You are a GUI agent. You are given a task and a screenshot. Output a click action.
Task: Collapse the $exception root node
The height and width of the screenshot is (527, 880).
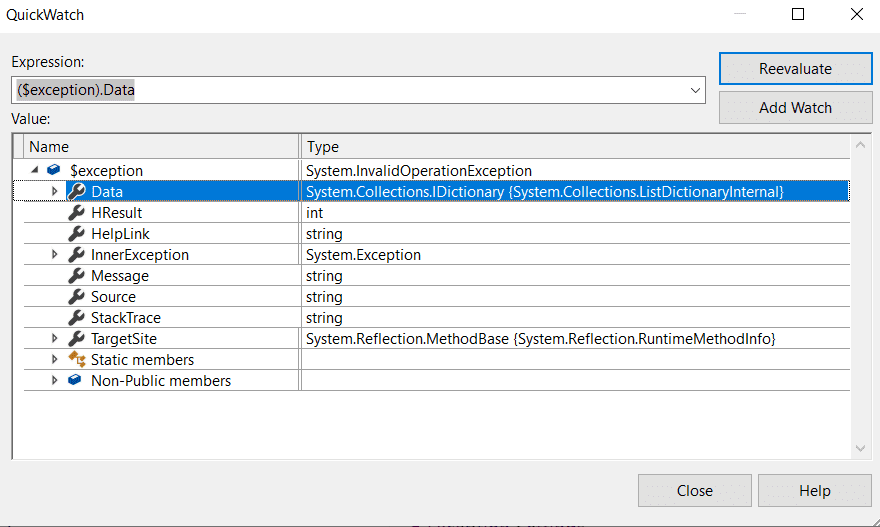tap(35, 171)
